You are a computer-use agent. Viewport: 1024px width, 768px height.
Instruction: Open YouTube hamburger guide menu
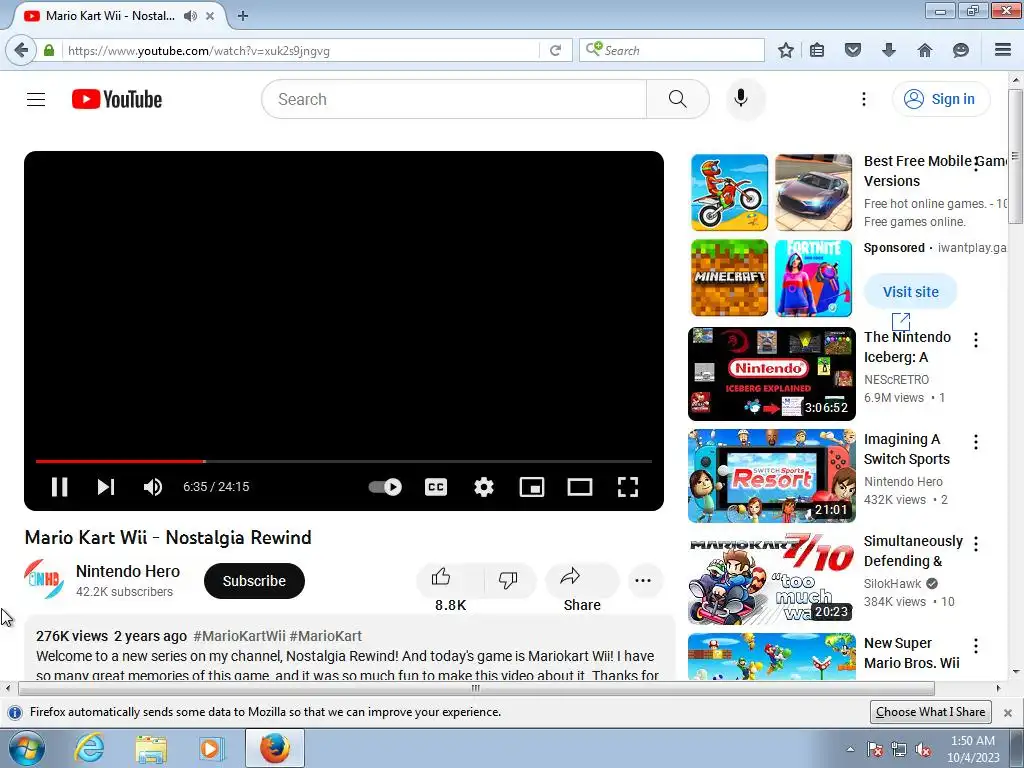click(x=36, y=99)
